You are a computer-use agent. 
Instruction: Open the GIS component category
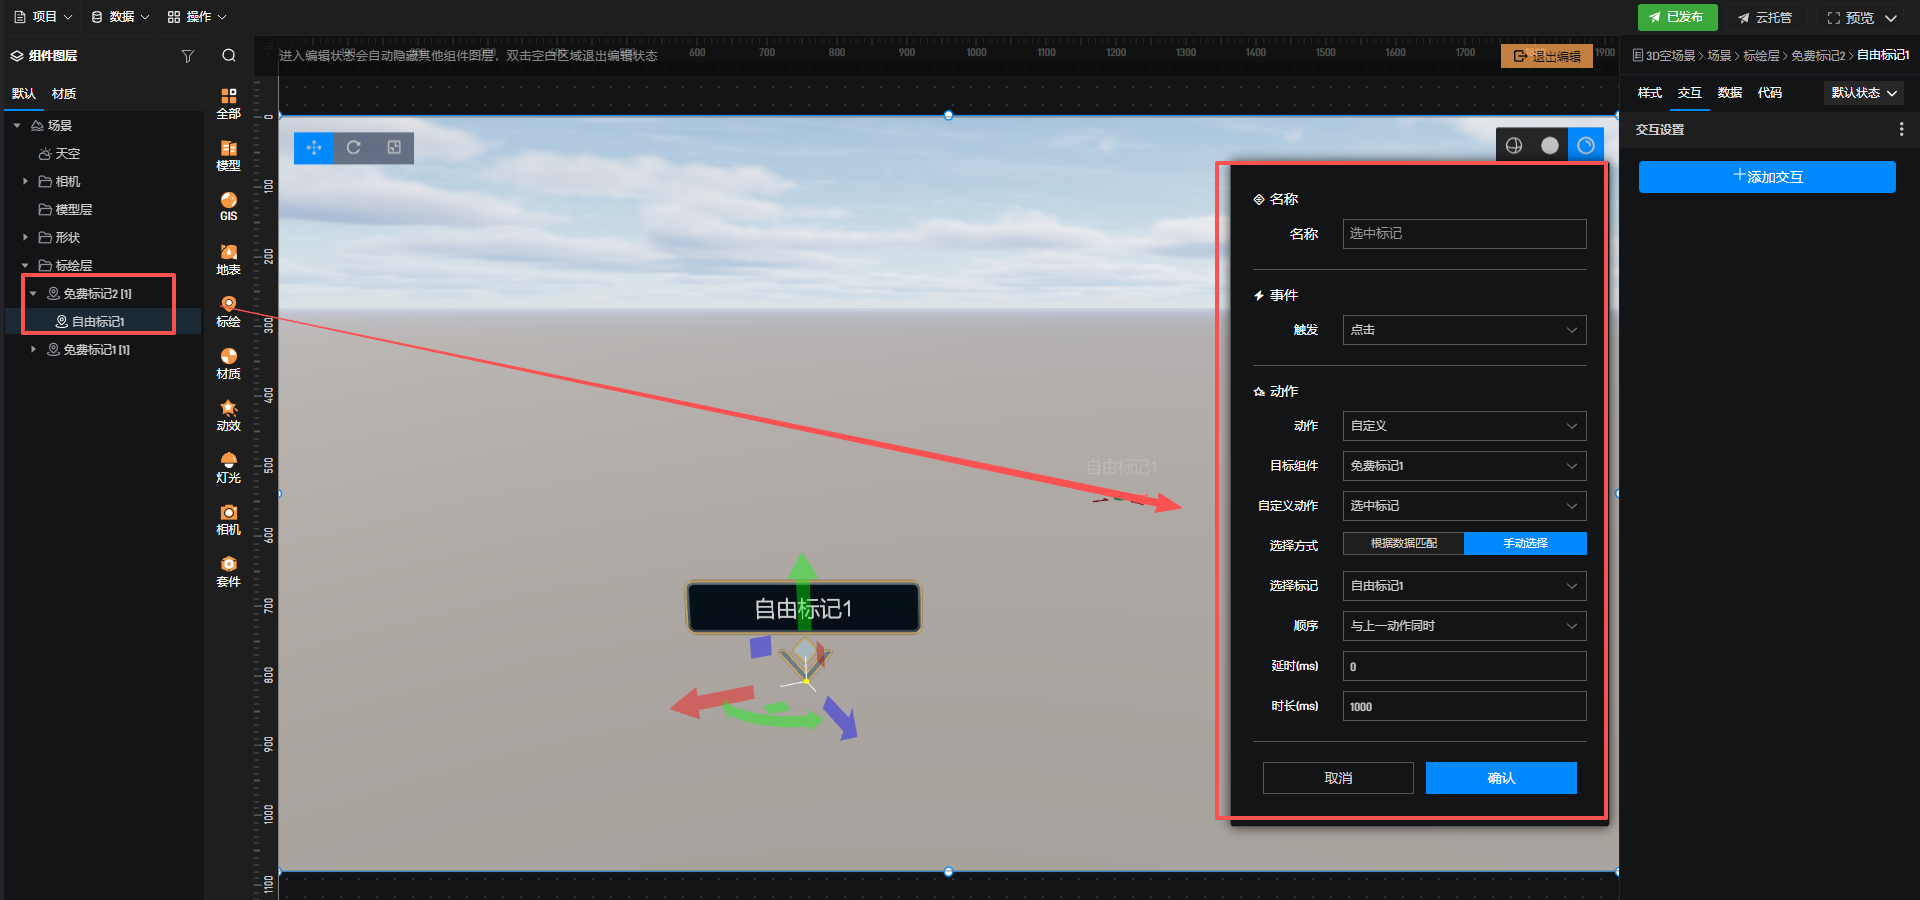pyautogui.click(x=228, y=207)
